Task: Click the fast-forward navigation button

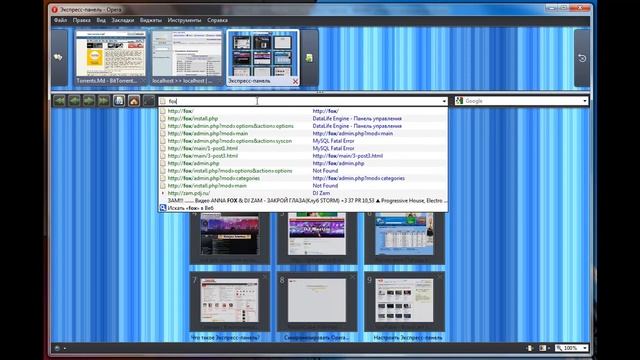Action: click(x=104, y=101)
